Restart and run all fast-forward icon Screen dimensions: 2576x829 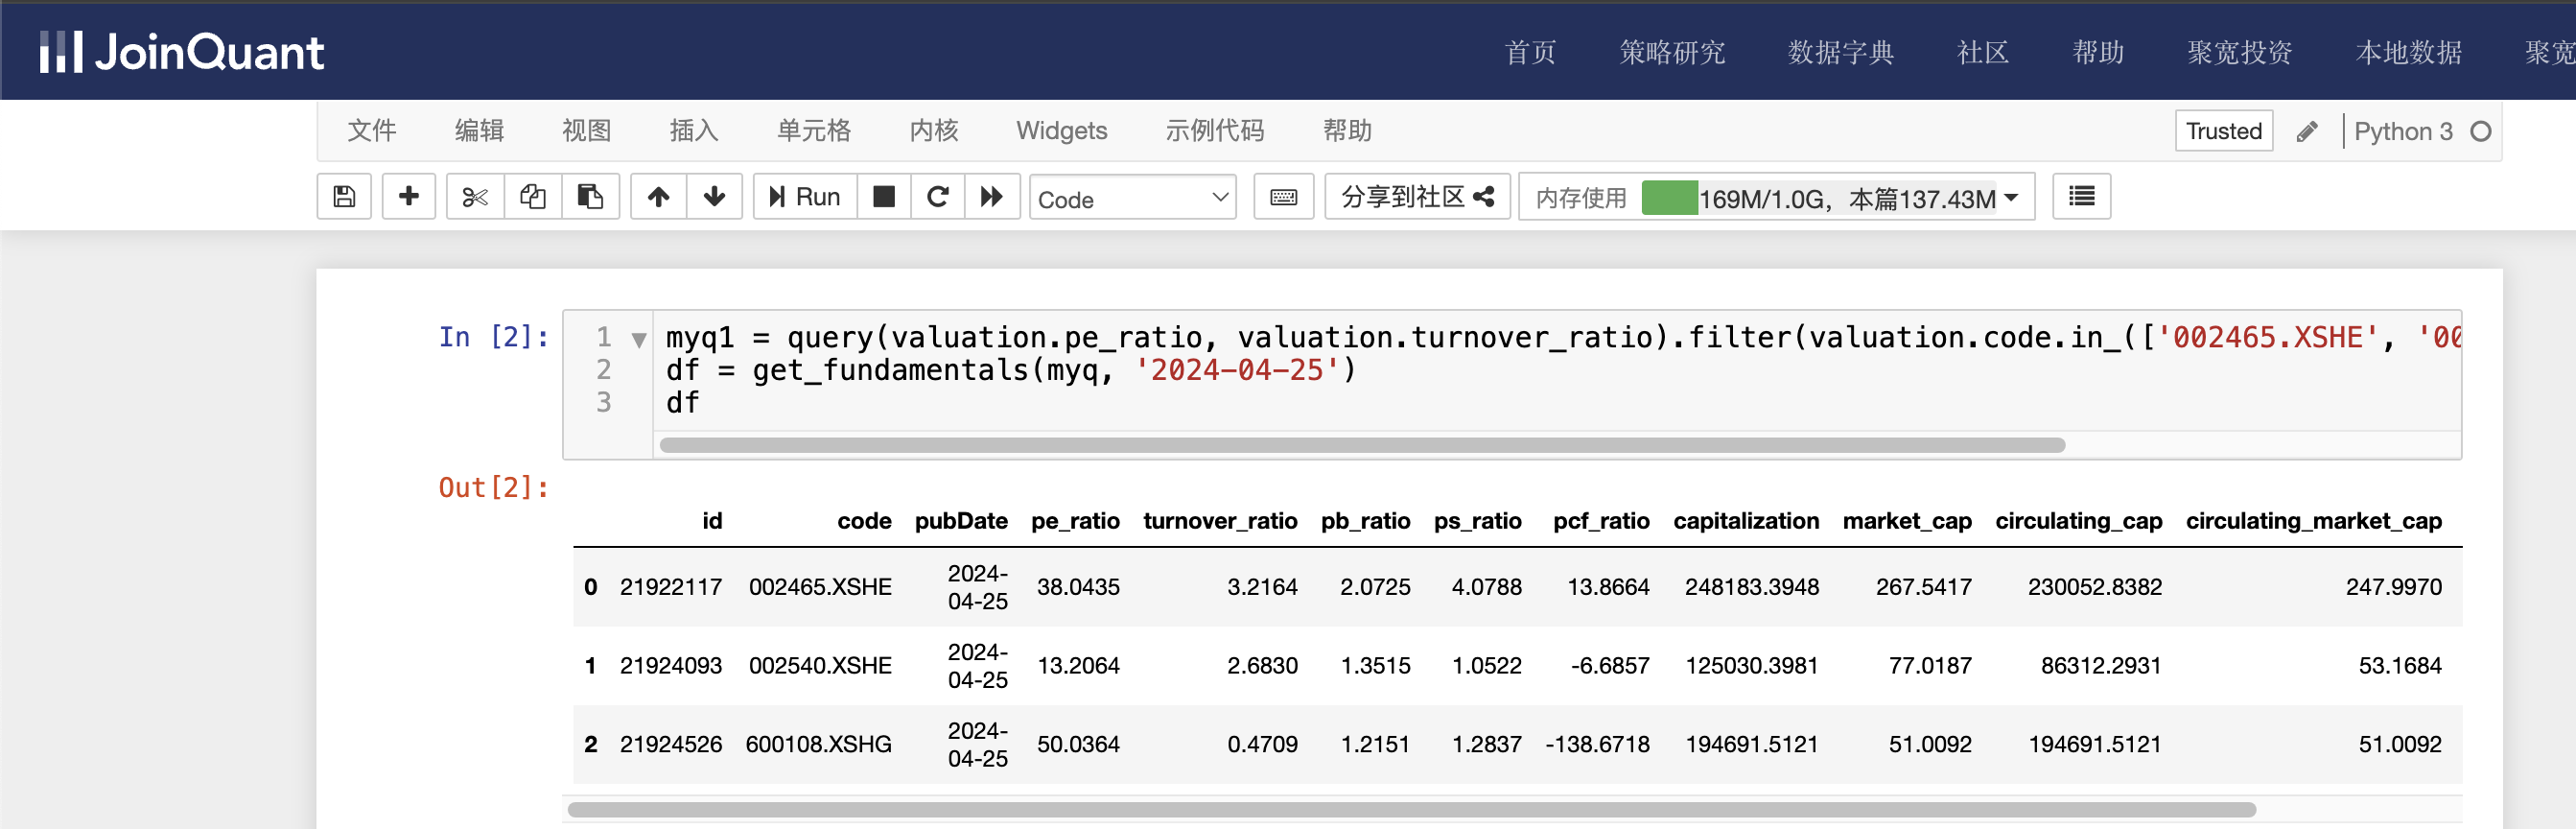pos(992,197)
